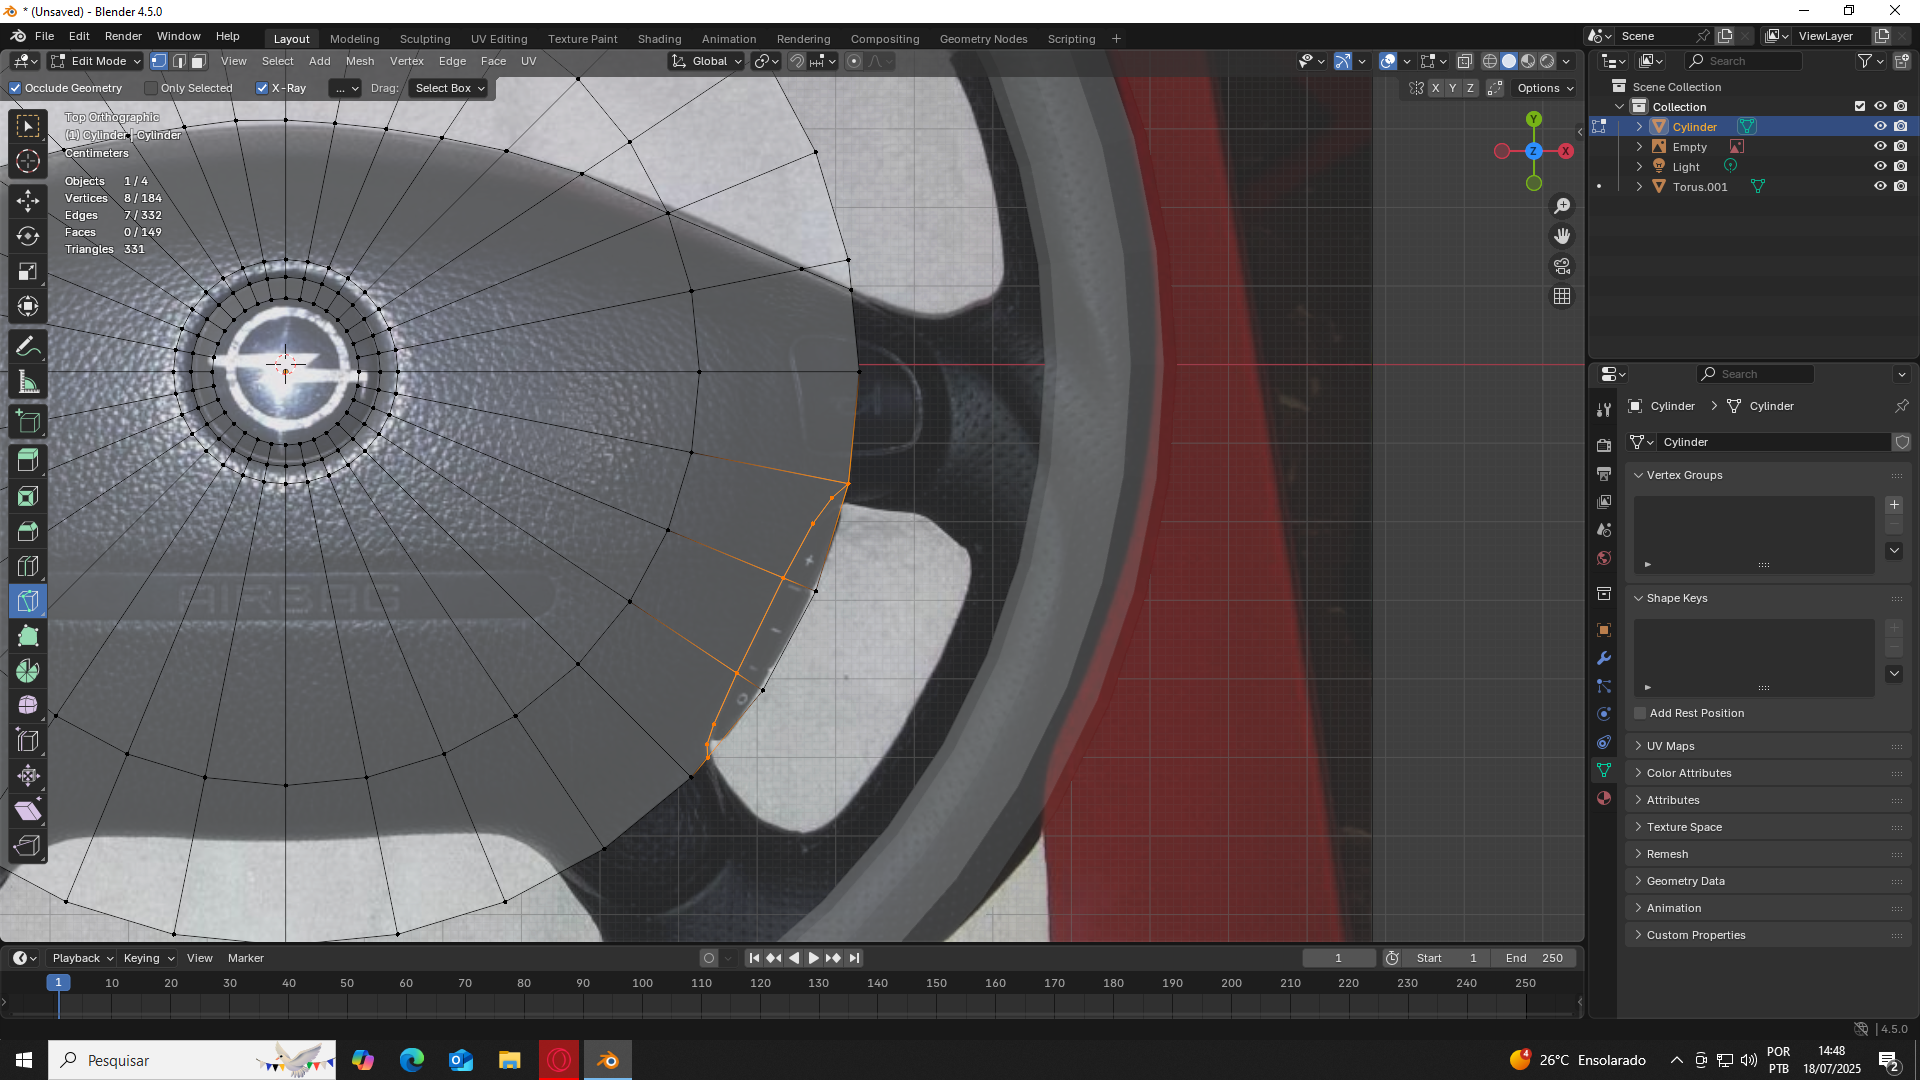Select the Move tool
This screenshot has height=1080, width=1920.
[28, 201]
